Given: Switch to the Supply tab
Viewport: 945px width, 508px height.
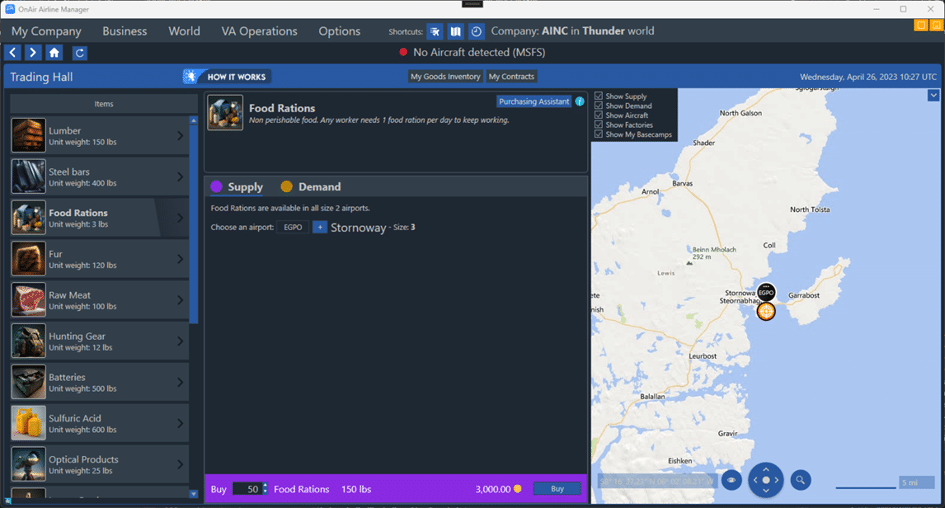Looking at the screenshot, I should 237,187.
